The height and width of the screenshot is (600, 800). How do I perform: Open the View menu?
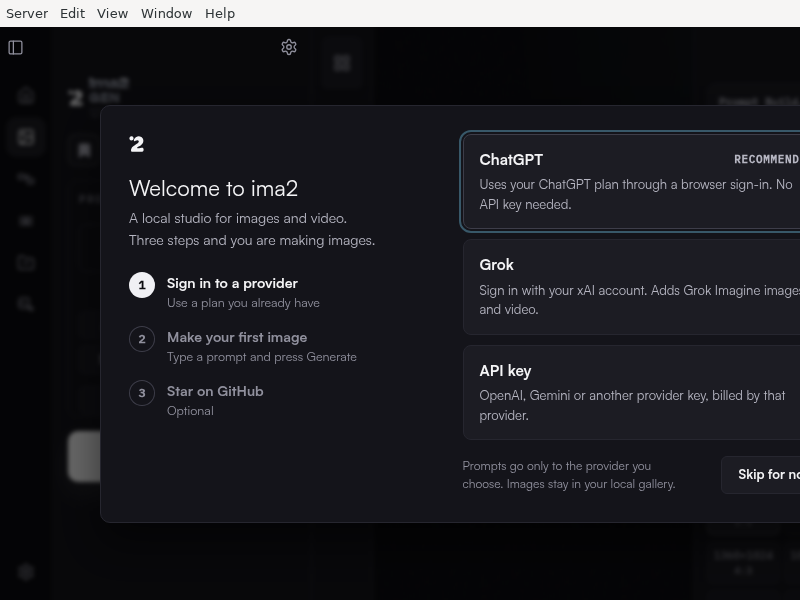pos(112,13)
